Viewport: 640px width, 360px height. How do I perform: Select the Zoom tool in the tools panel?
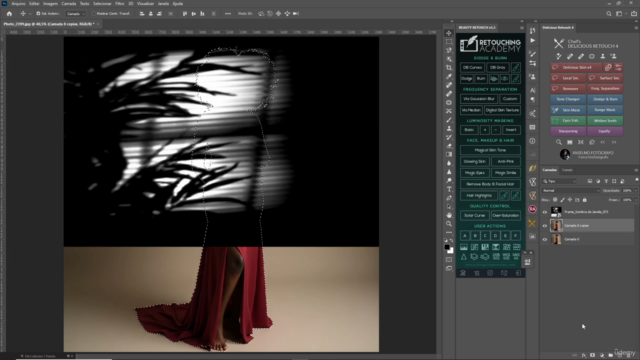click(x=449, y=224)
